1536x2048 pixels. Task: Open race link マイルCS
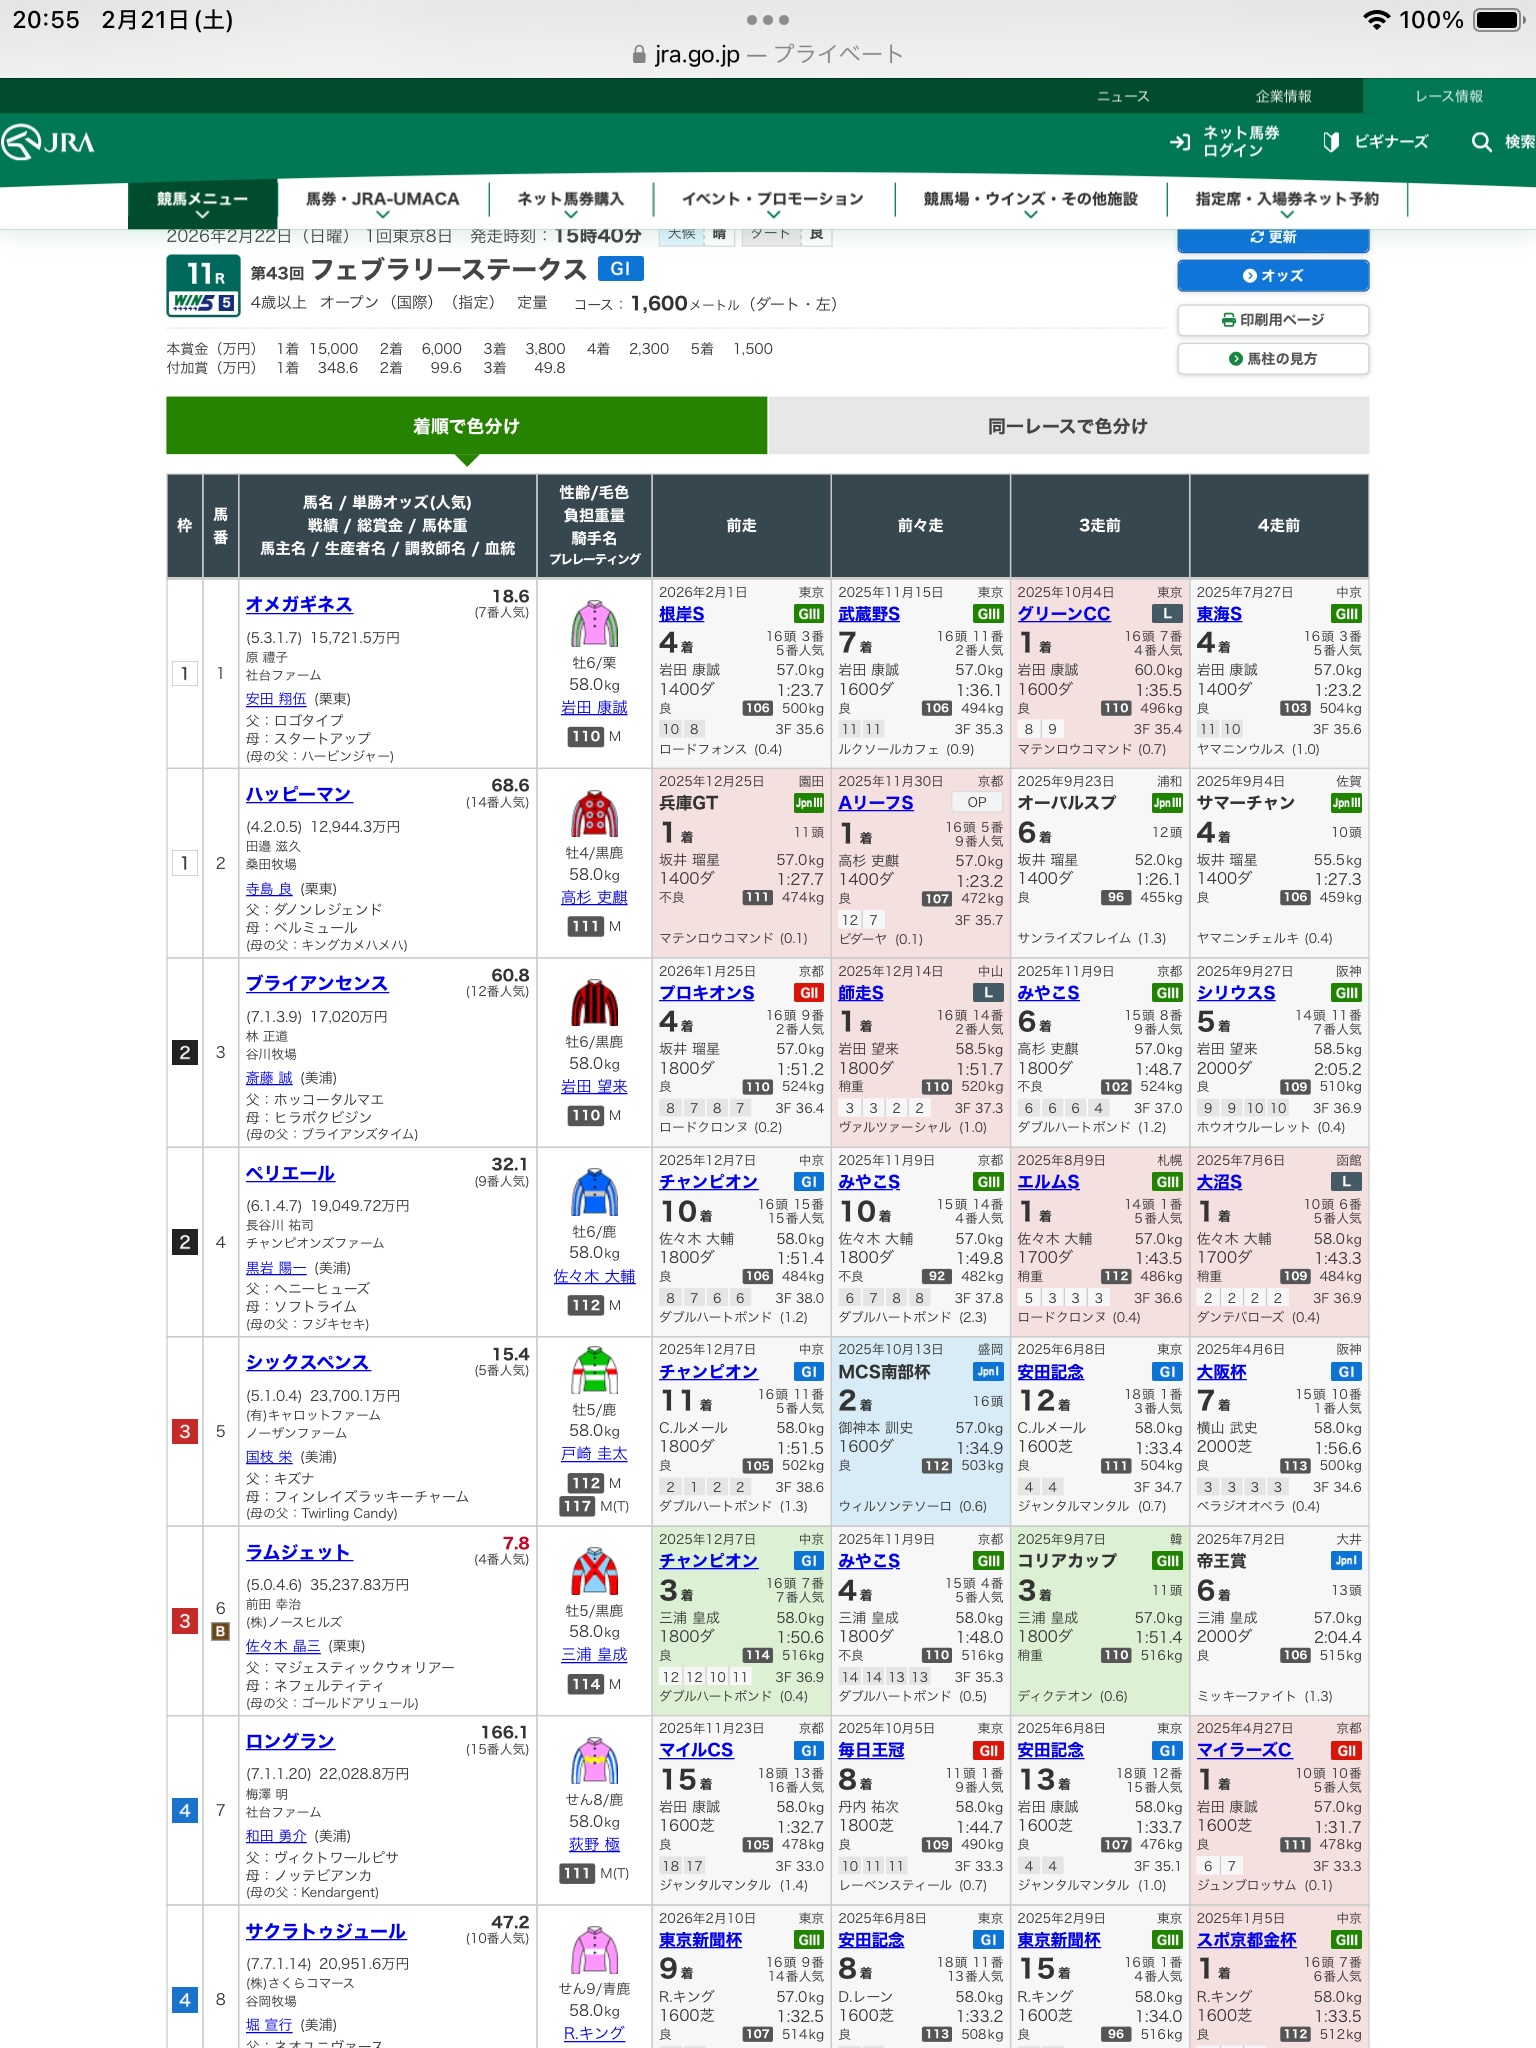(696, 1751)
